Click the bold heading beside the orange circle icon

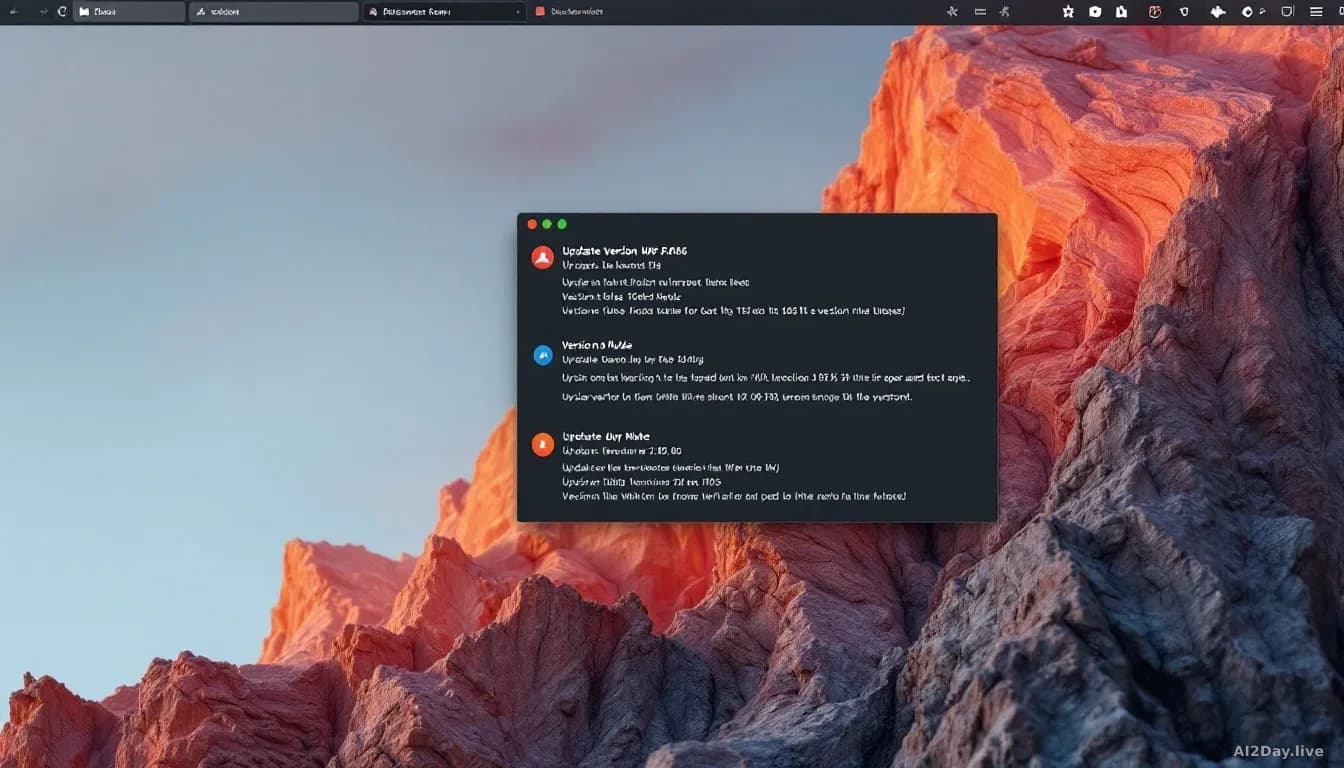tap(605, 437)
